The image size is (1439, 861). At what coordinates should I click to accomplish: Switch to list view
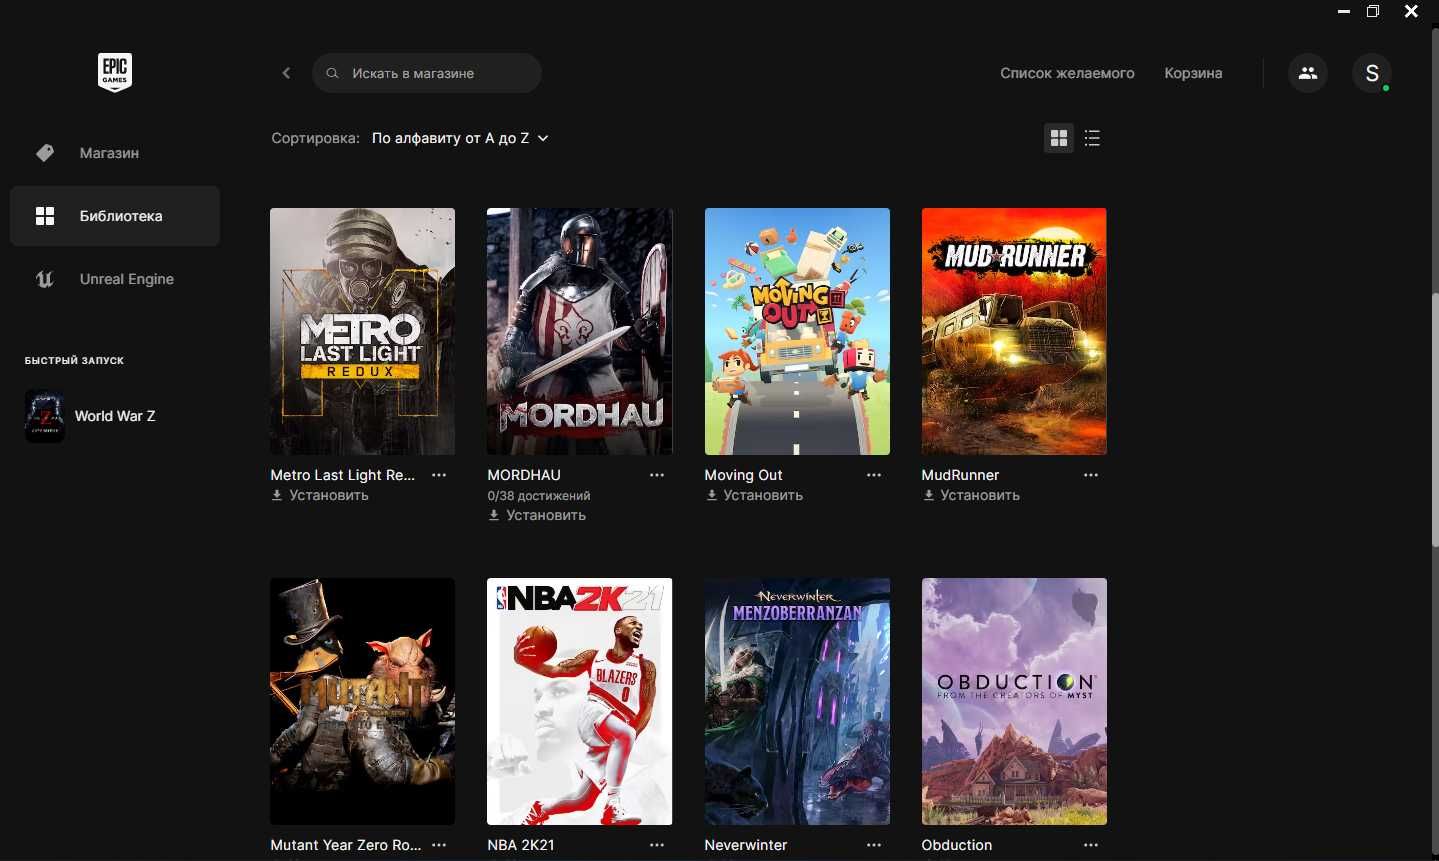point(1092,138)
